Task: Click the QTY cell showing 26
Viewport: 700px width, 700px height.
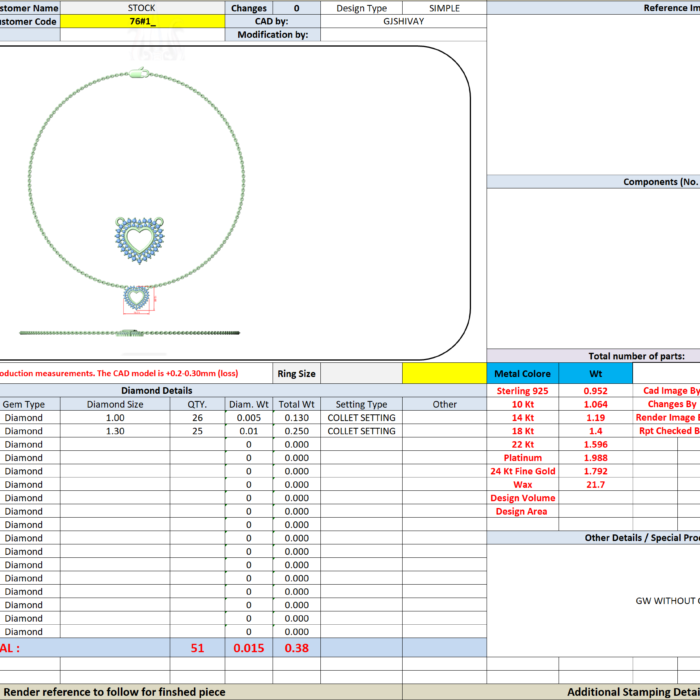Action: [x=197, y=417]
